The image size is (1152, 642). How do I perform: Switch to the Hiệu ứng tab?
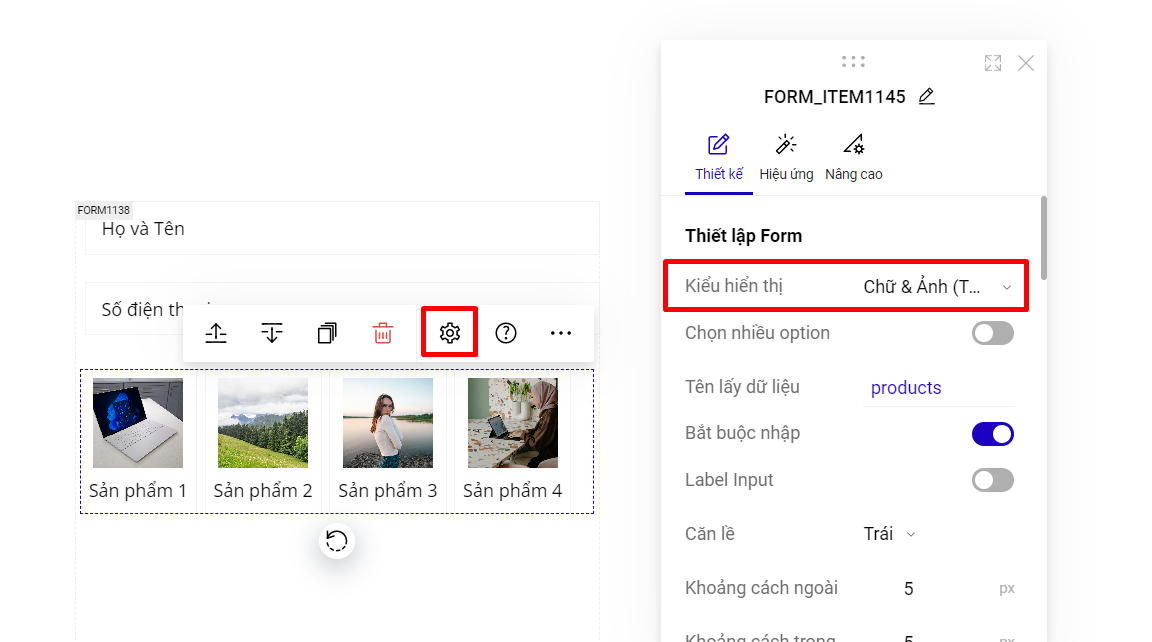pyautogui.click(x=786, y=157)
